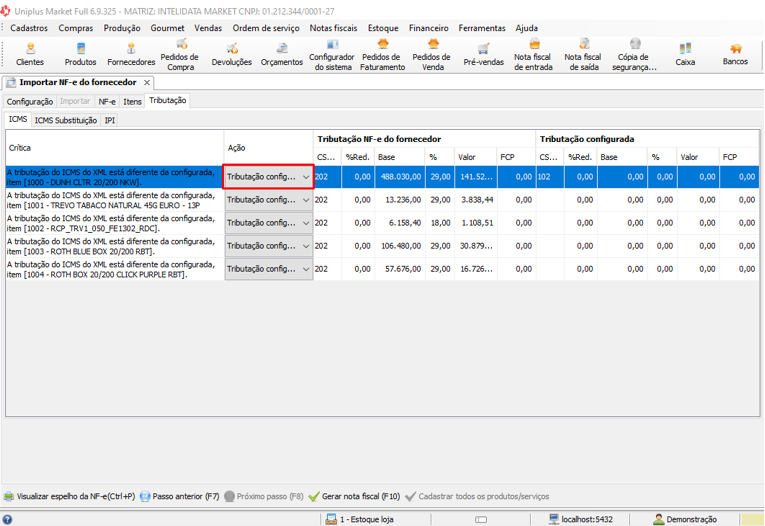
Task: Click the Crítica column header
Action: 115,148
